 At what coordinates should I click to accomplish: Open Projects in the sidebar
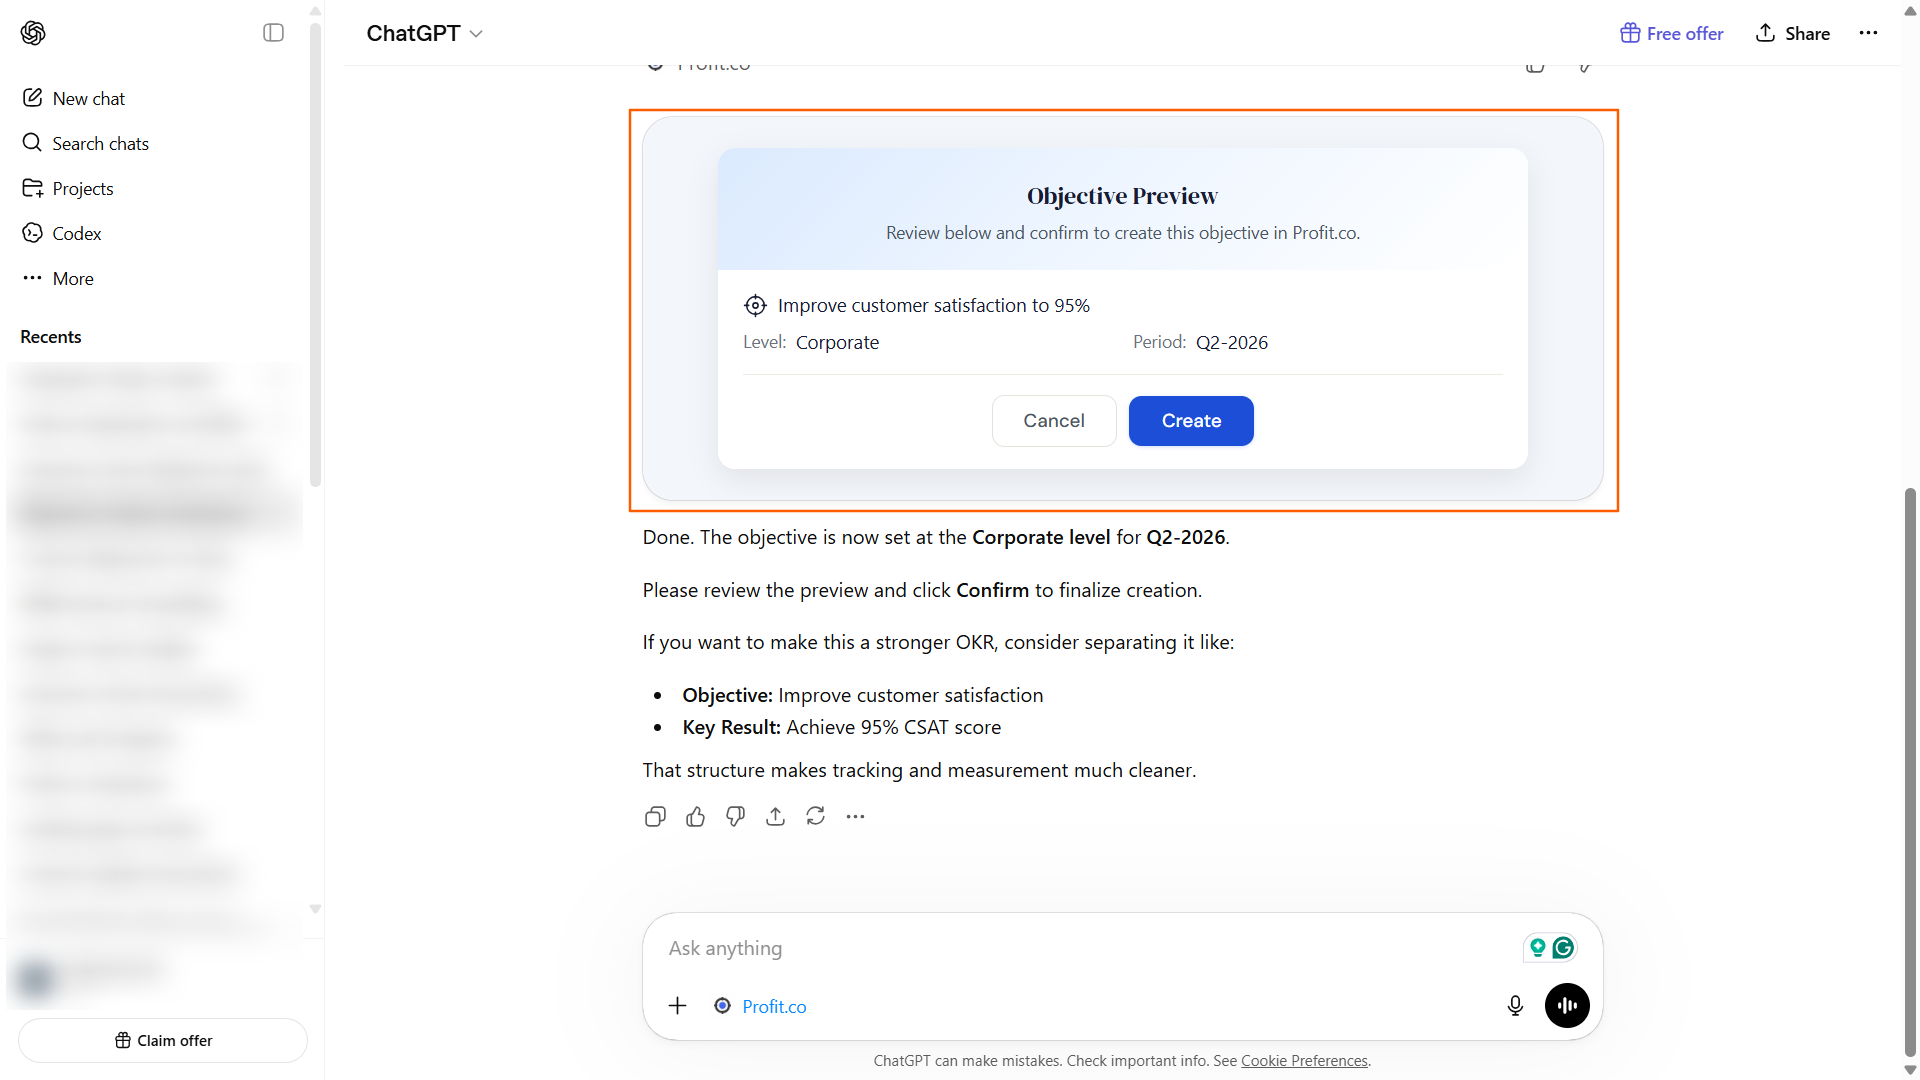[x=82, y=188]
